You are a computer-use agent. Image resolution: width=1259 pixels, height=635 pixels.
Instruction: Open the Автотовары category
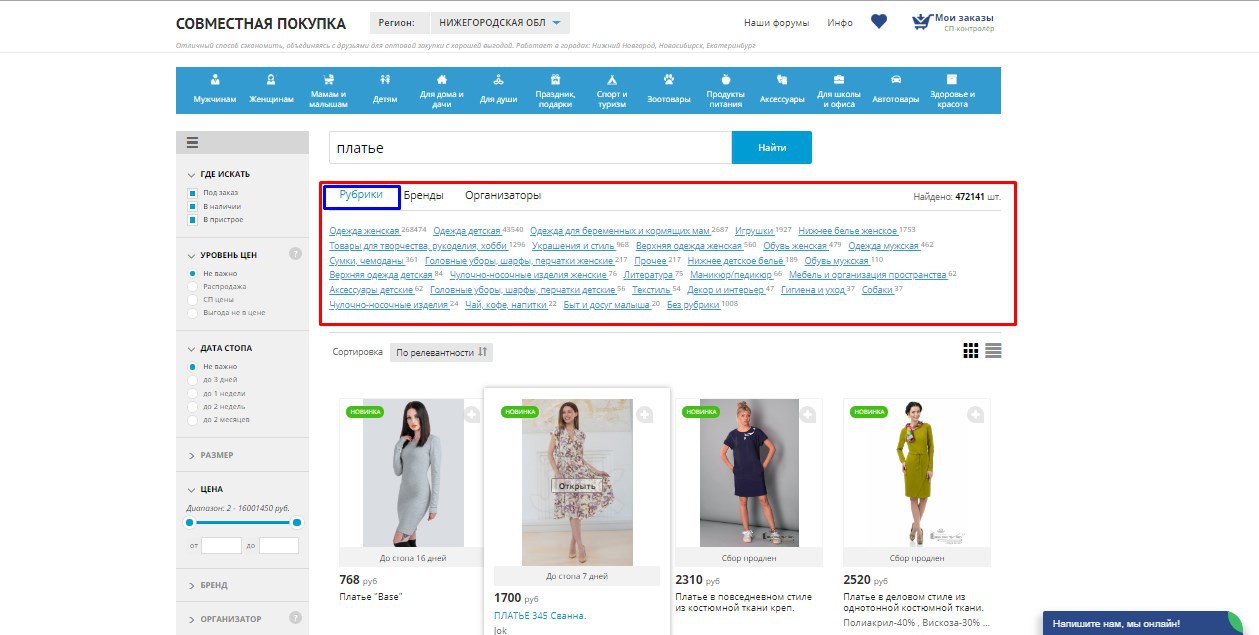[x=895, y=90]
